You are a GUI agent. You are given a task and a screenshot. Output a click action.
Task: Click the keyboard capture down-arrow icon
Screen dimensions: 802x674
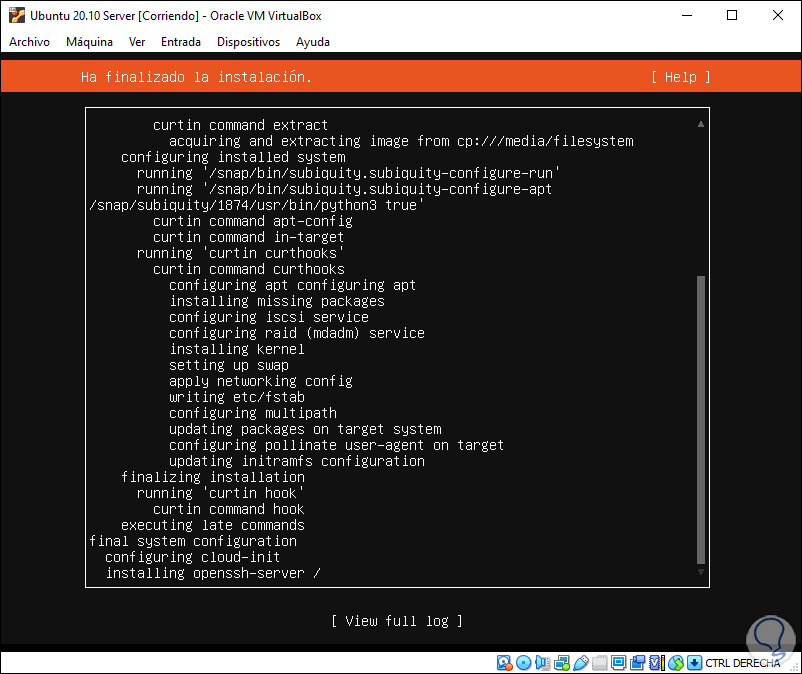coord(694,663)
